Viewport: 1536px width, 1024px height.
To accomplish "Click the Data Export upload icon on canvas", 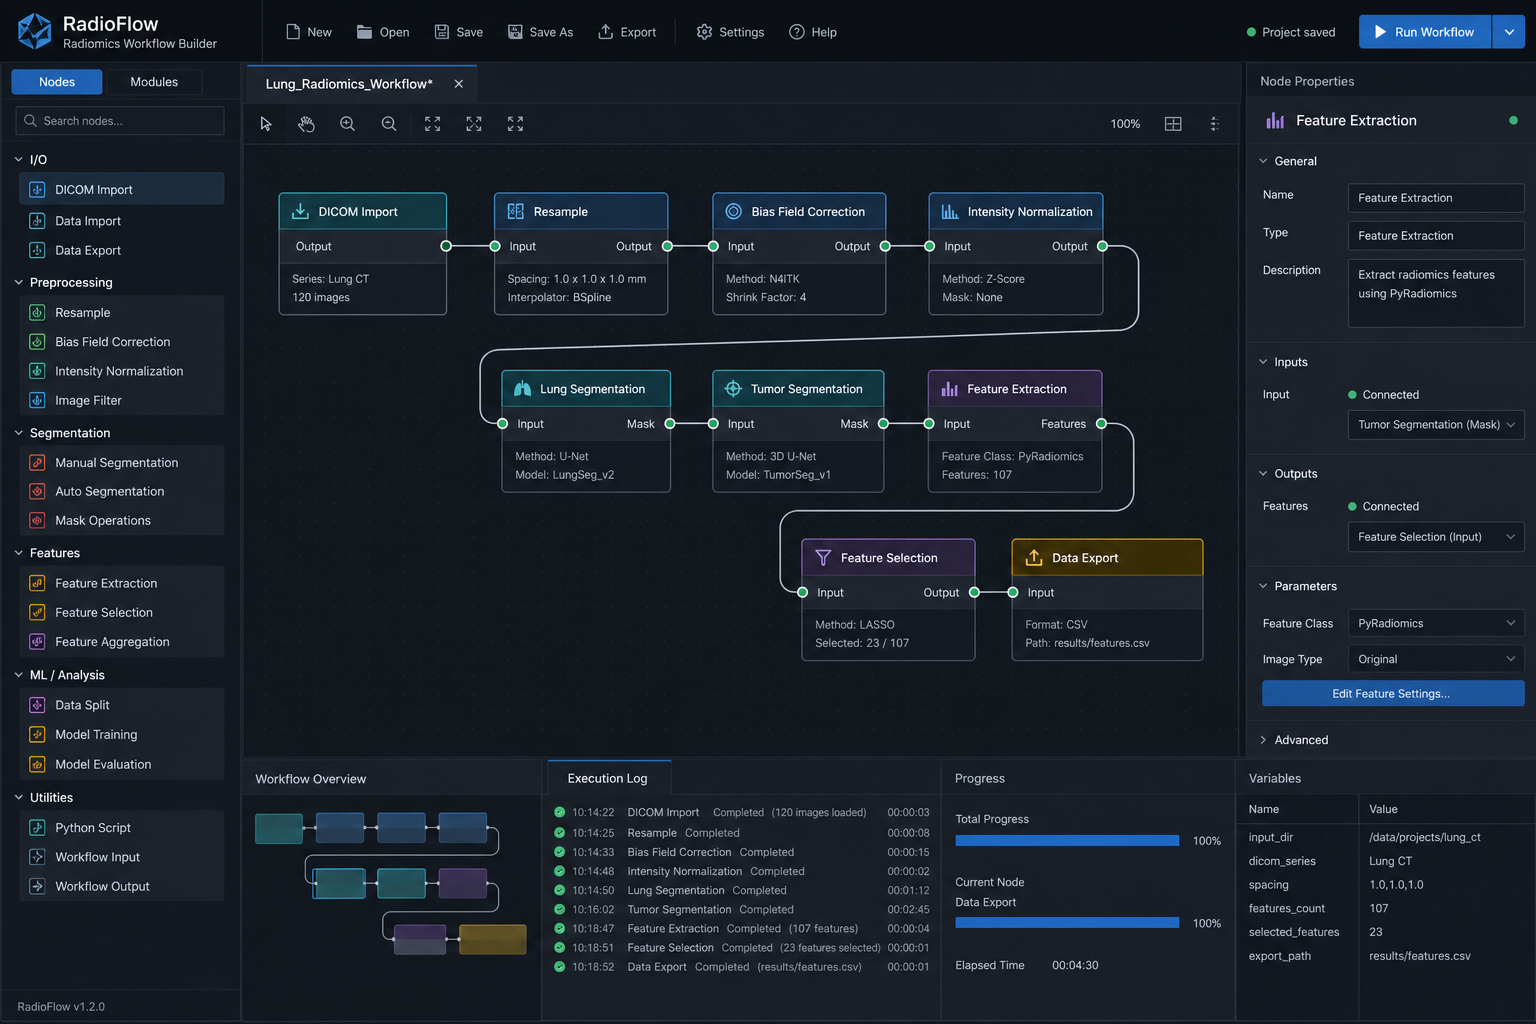I will tap(1034, 558).
